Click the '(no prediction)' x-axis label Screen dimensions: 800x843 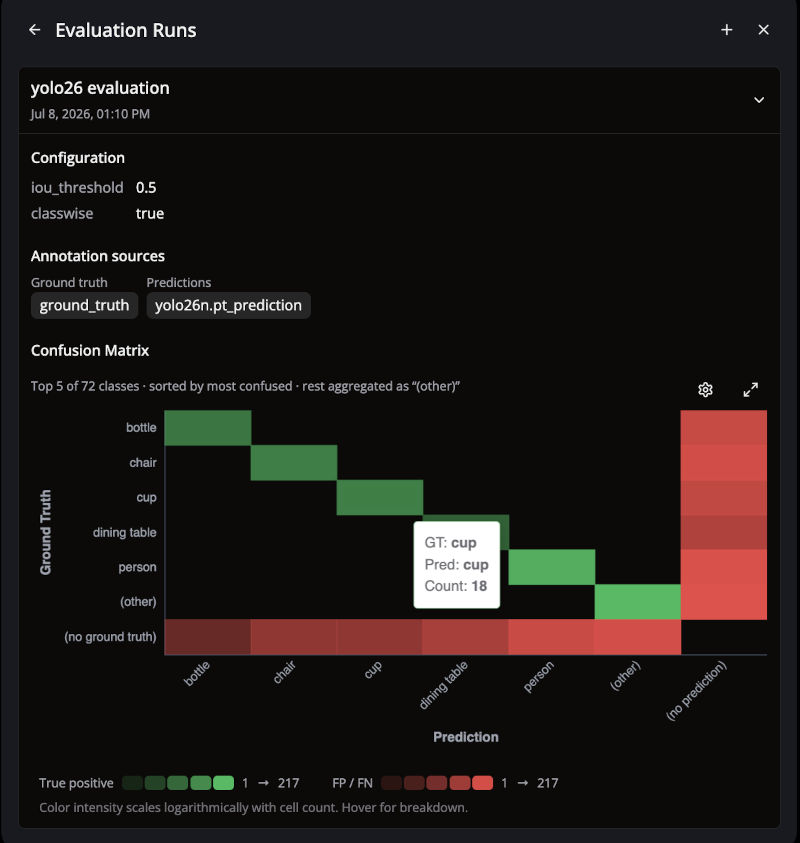coord(696,691)
